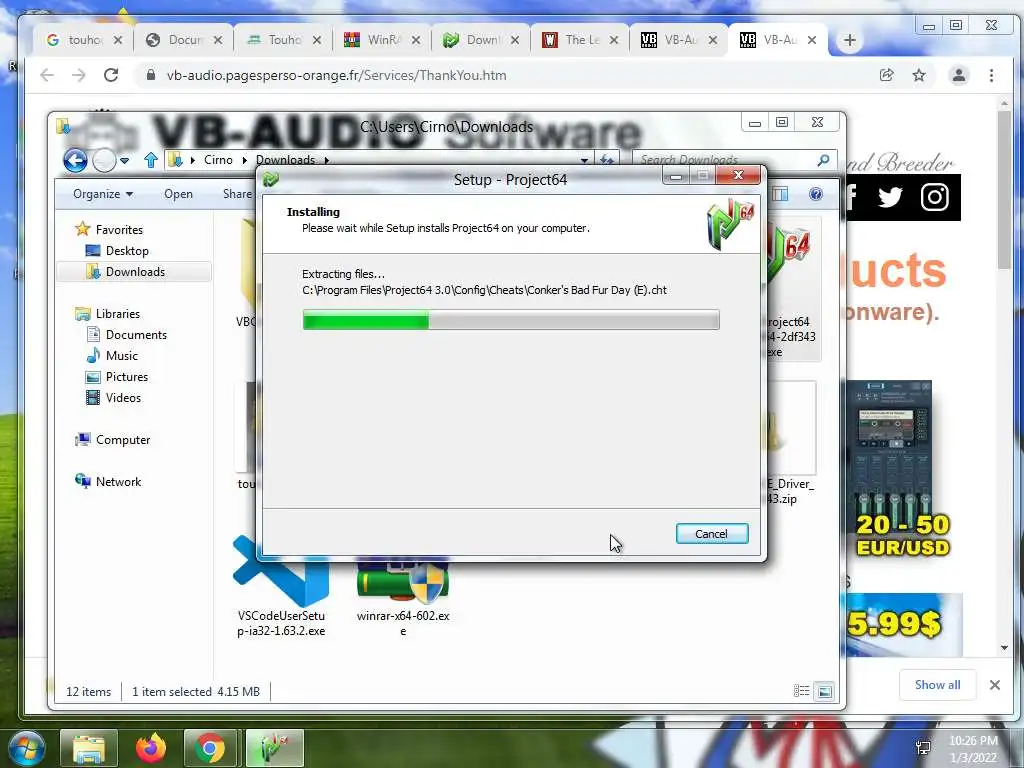The height and width of the screenshot is (768, 1024).
Task: Click Cancel in the Project64 setup dialog
Action: 712,534
